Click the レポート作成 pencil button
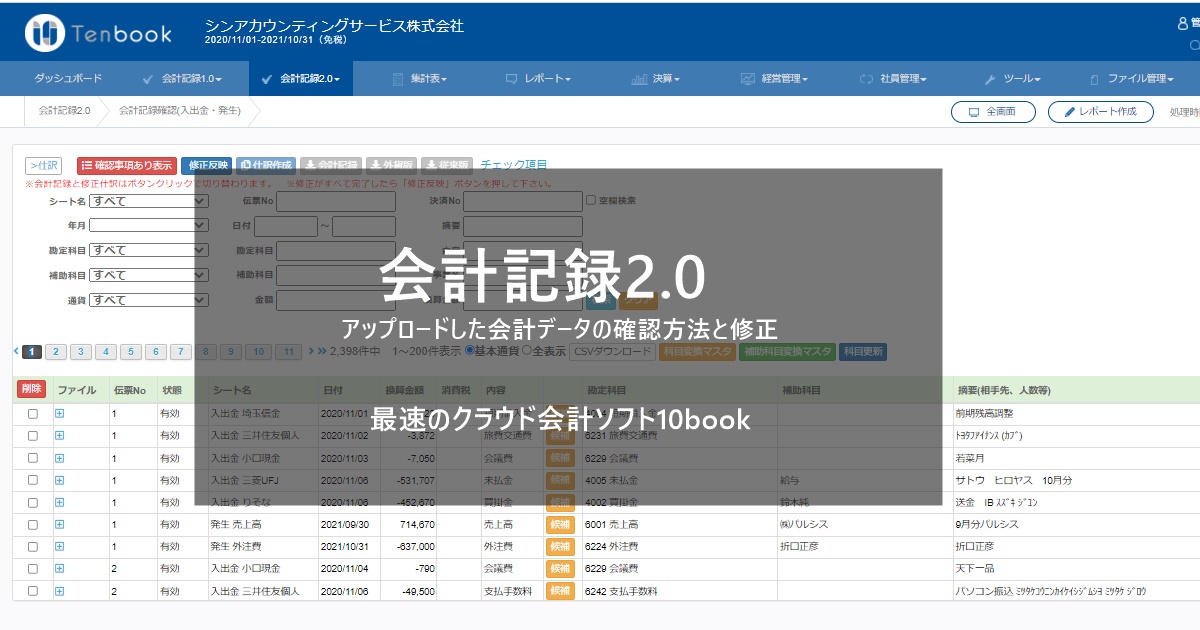Screen dimensions: 1200x630 pyautogui.click(x=1100, y=112)
